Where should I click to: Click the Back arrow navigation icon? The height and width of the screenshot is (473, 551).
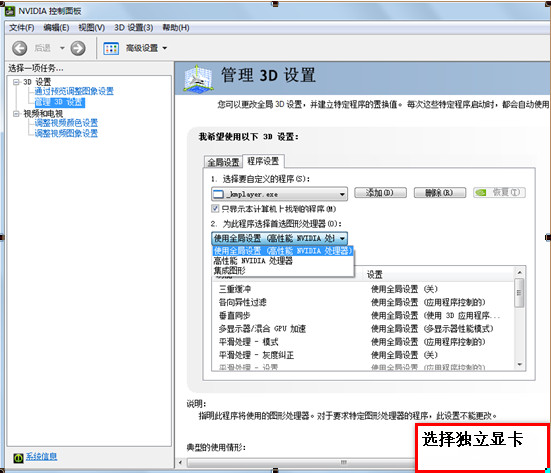(x=19, y=48)
